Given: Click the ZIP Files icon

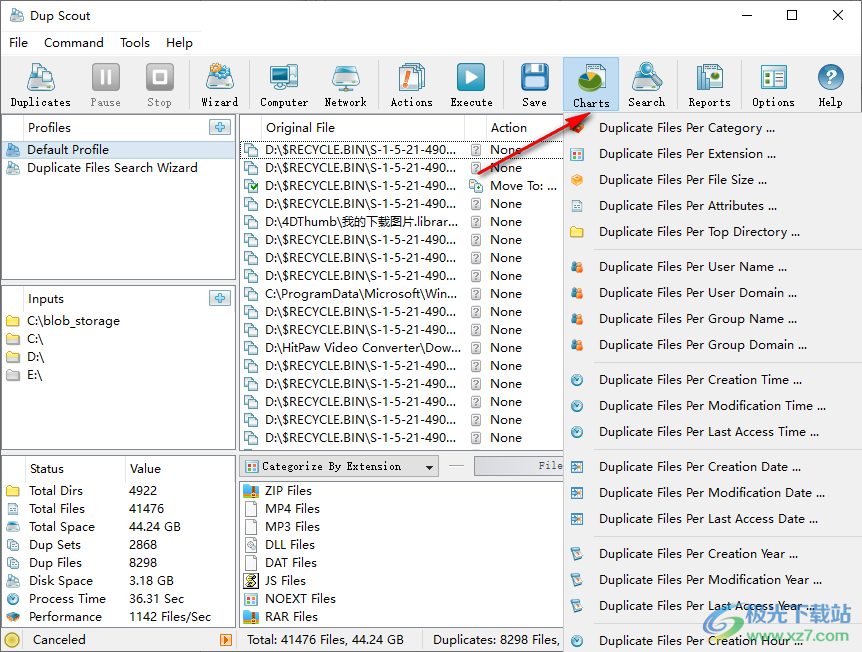Looking at the screenshot, I should pos(251,490).
